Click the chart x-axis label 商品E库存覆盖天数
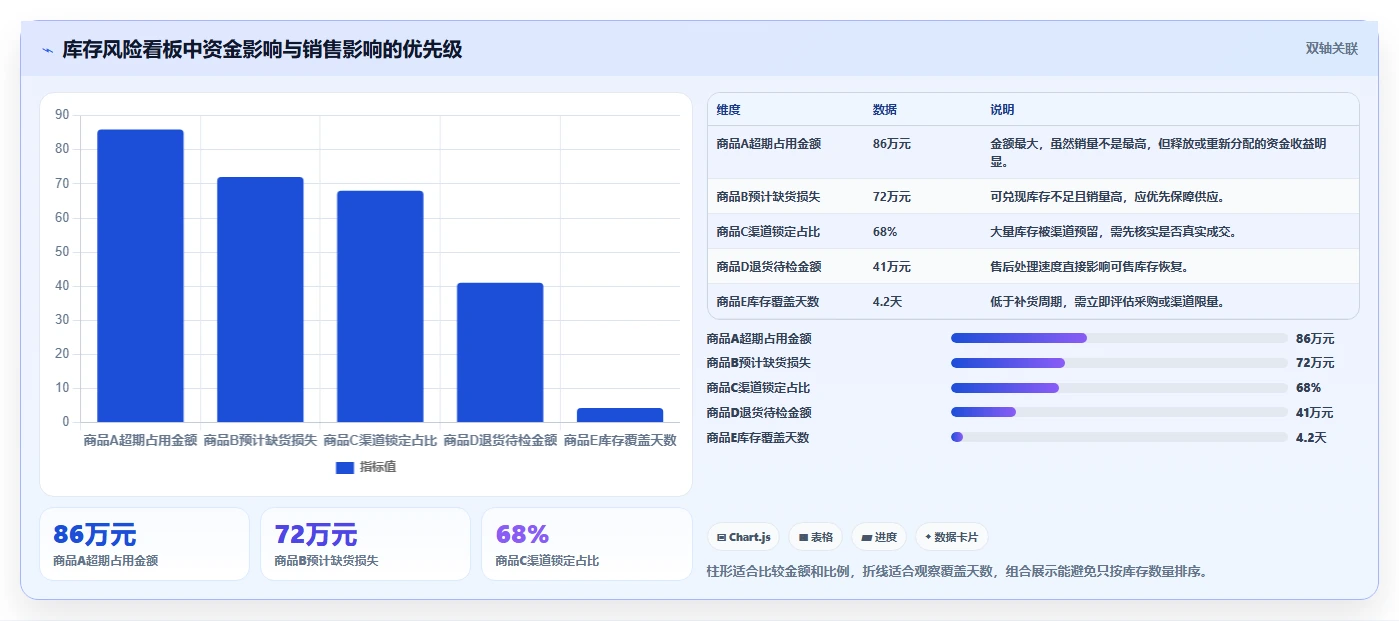Viewport: 1399px width, 621px height. pyautogui.click(x=620, y=440)
